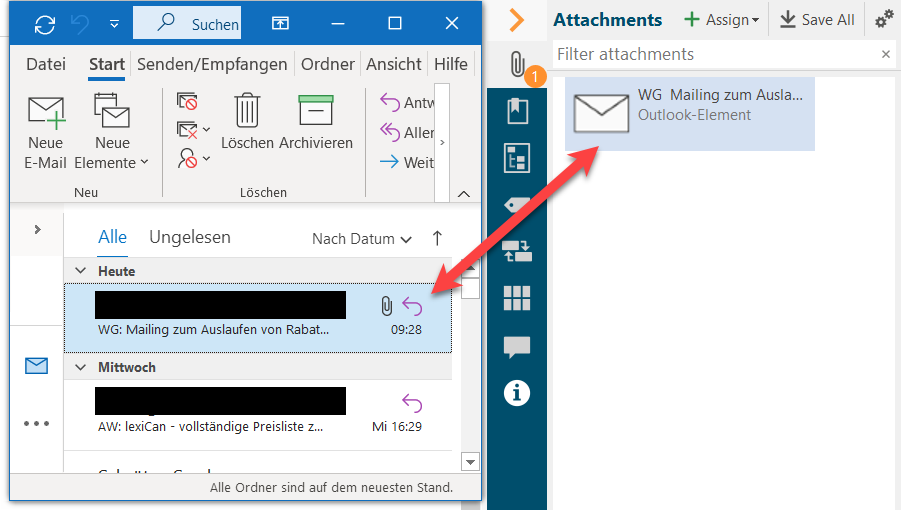
Task: Show the info panel in the sidebar
Action: pyautogui.click(x=517, y=393)
